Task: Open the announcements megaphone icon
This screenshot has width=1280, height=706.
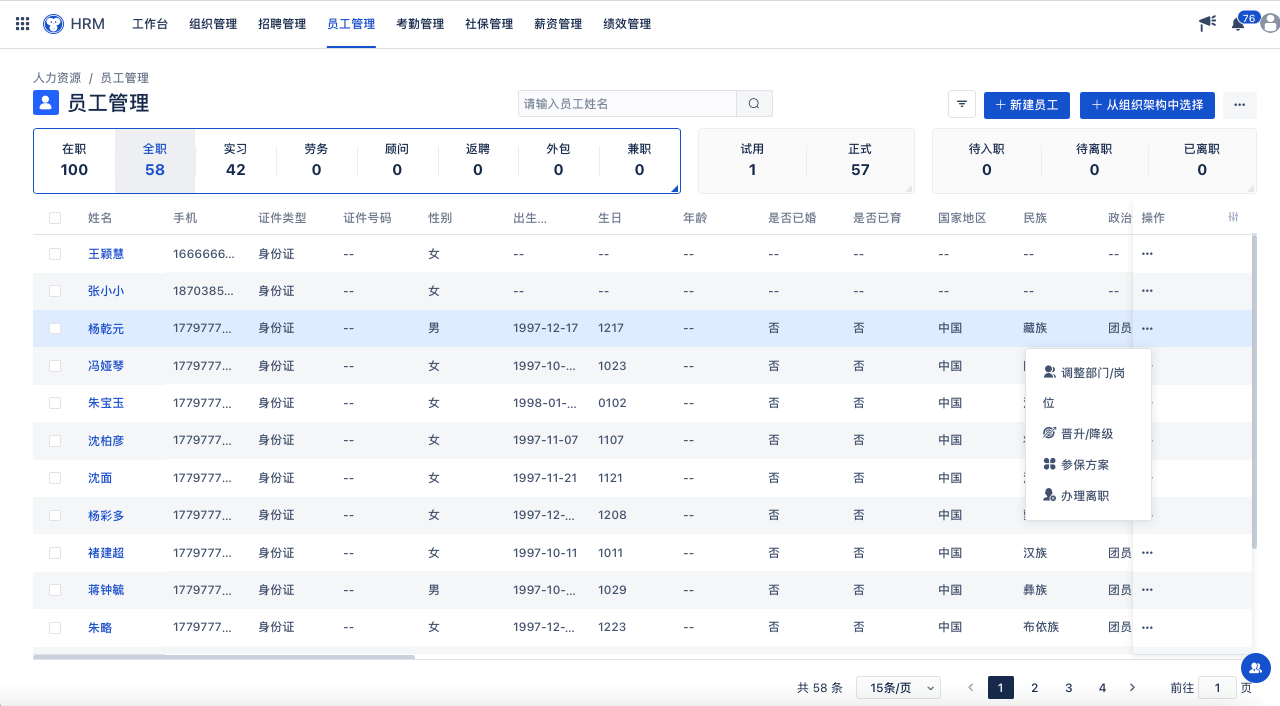Action: (x=1207, y=24)
